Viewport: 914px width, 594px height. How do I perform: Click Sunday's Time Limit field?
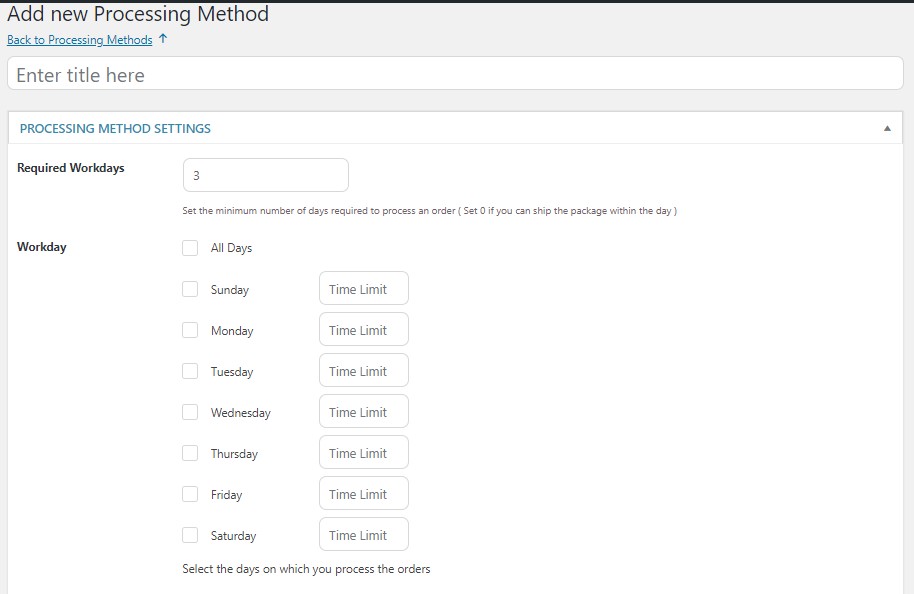coord(364,289)
